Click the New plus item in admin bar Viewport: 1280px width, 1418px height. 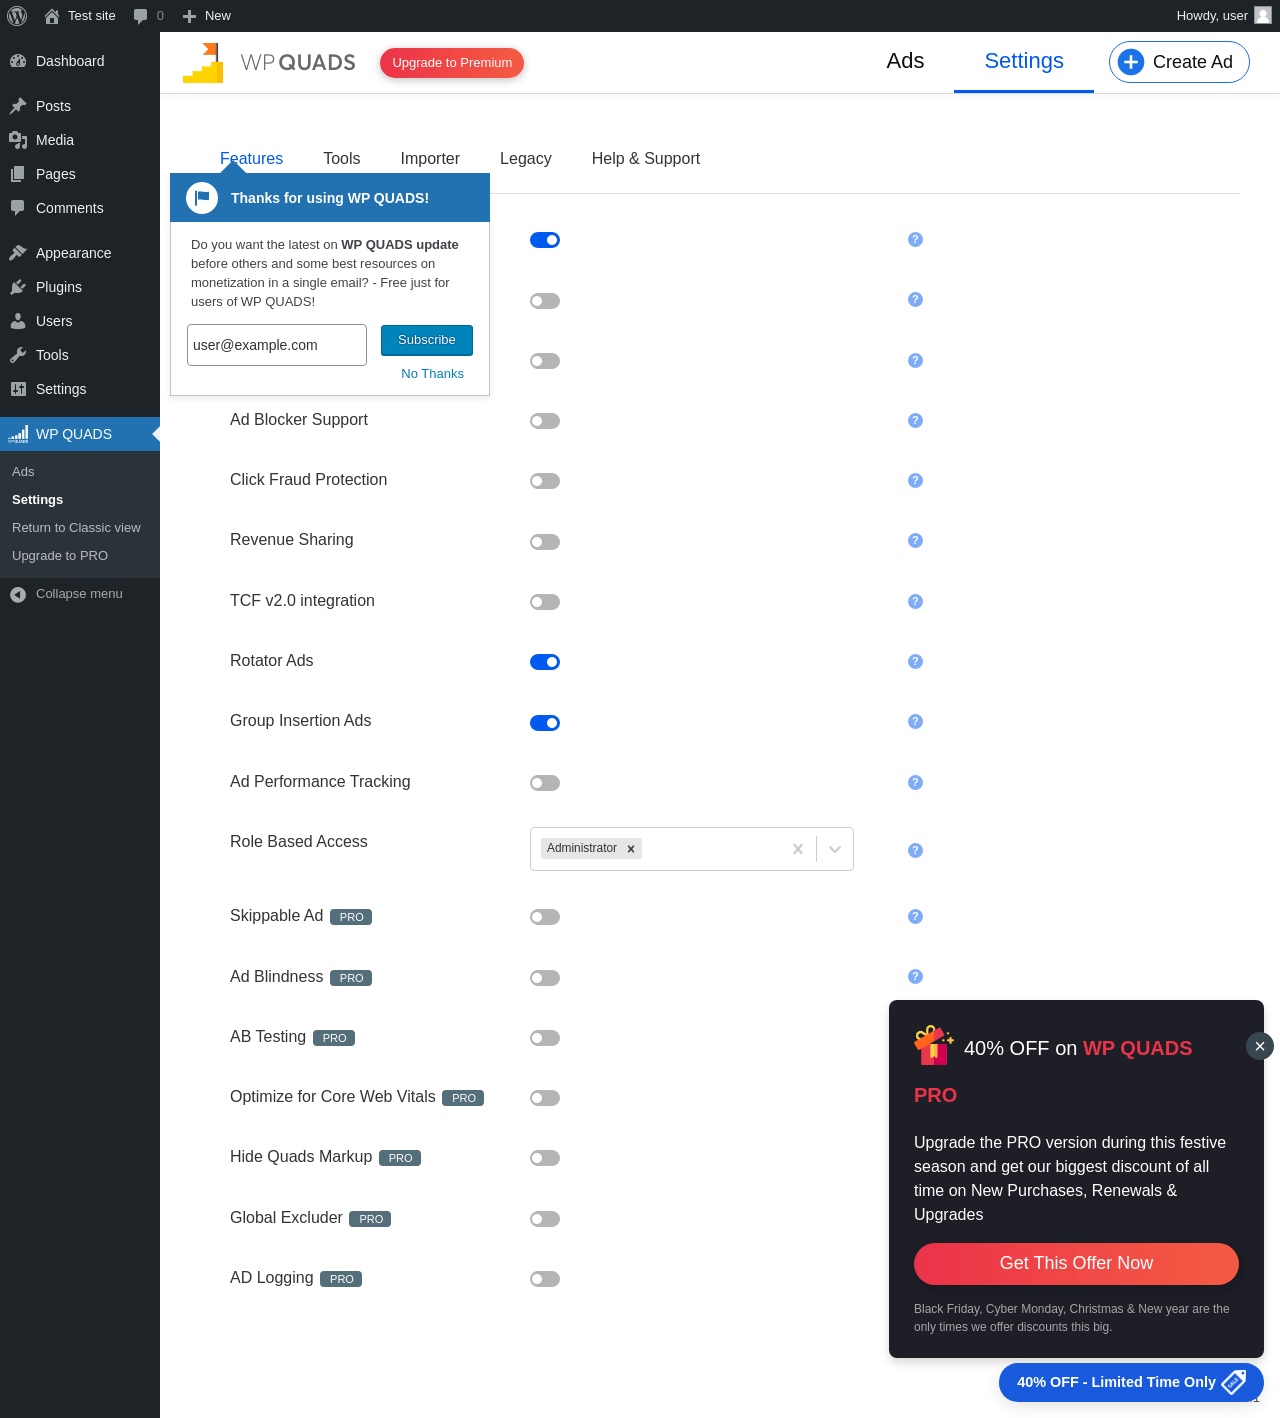click(206, 16)
